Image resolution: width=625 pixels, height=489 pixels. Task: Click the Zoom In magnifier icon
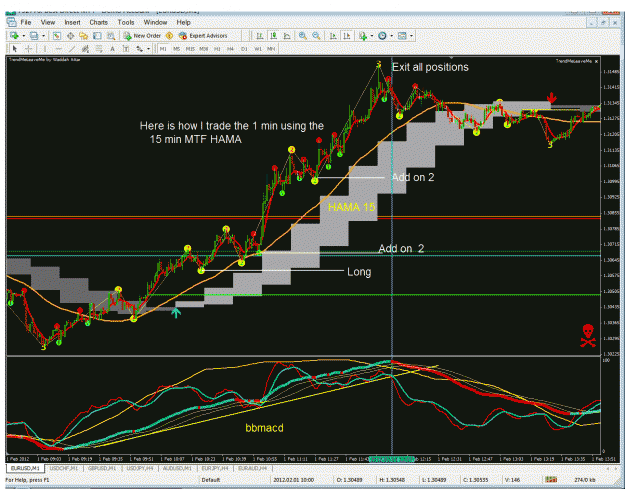[x=303, y=36]
